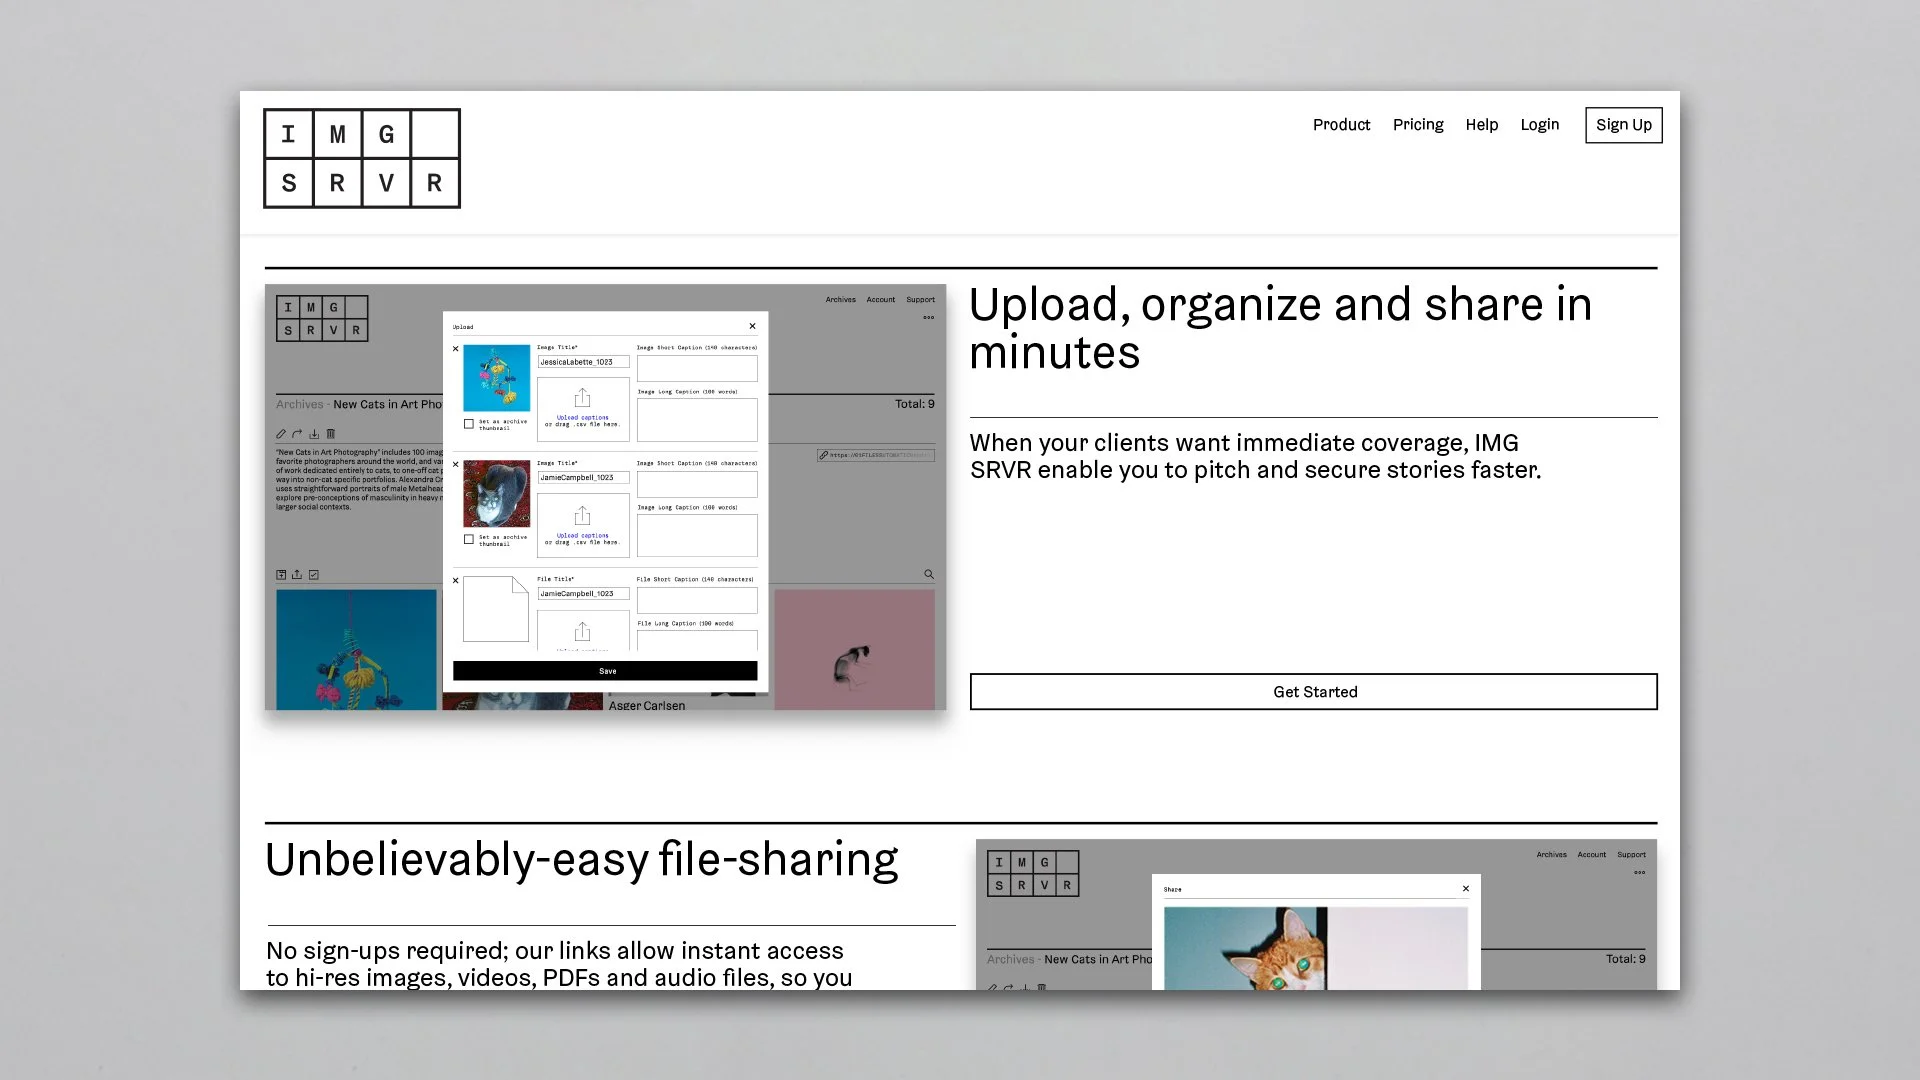Click the select-all checkmark icon above thumbnails
This screenshot has width=1920, height=1080.
[314, 575]
